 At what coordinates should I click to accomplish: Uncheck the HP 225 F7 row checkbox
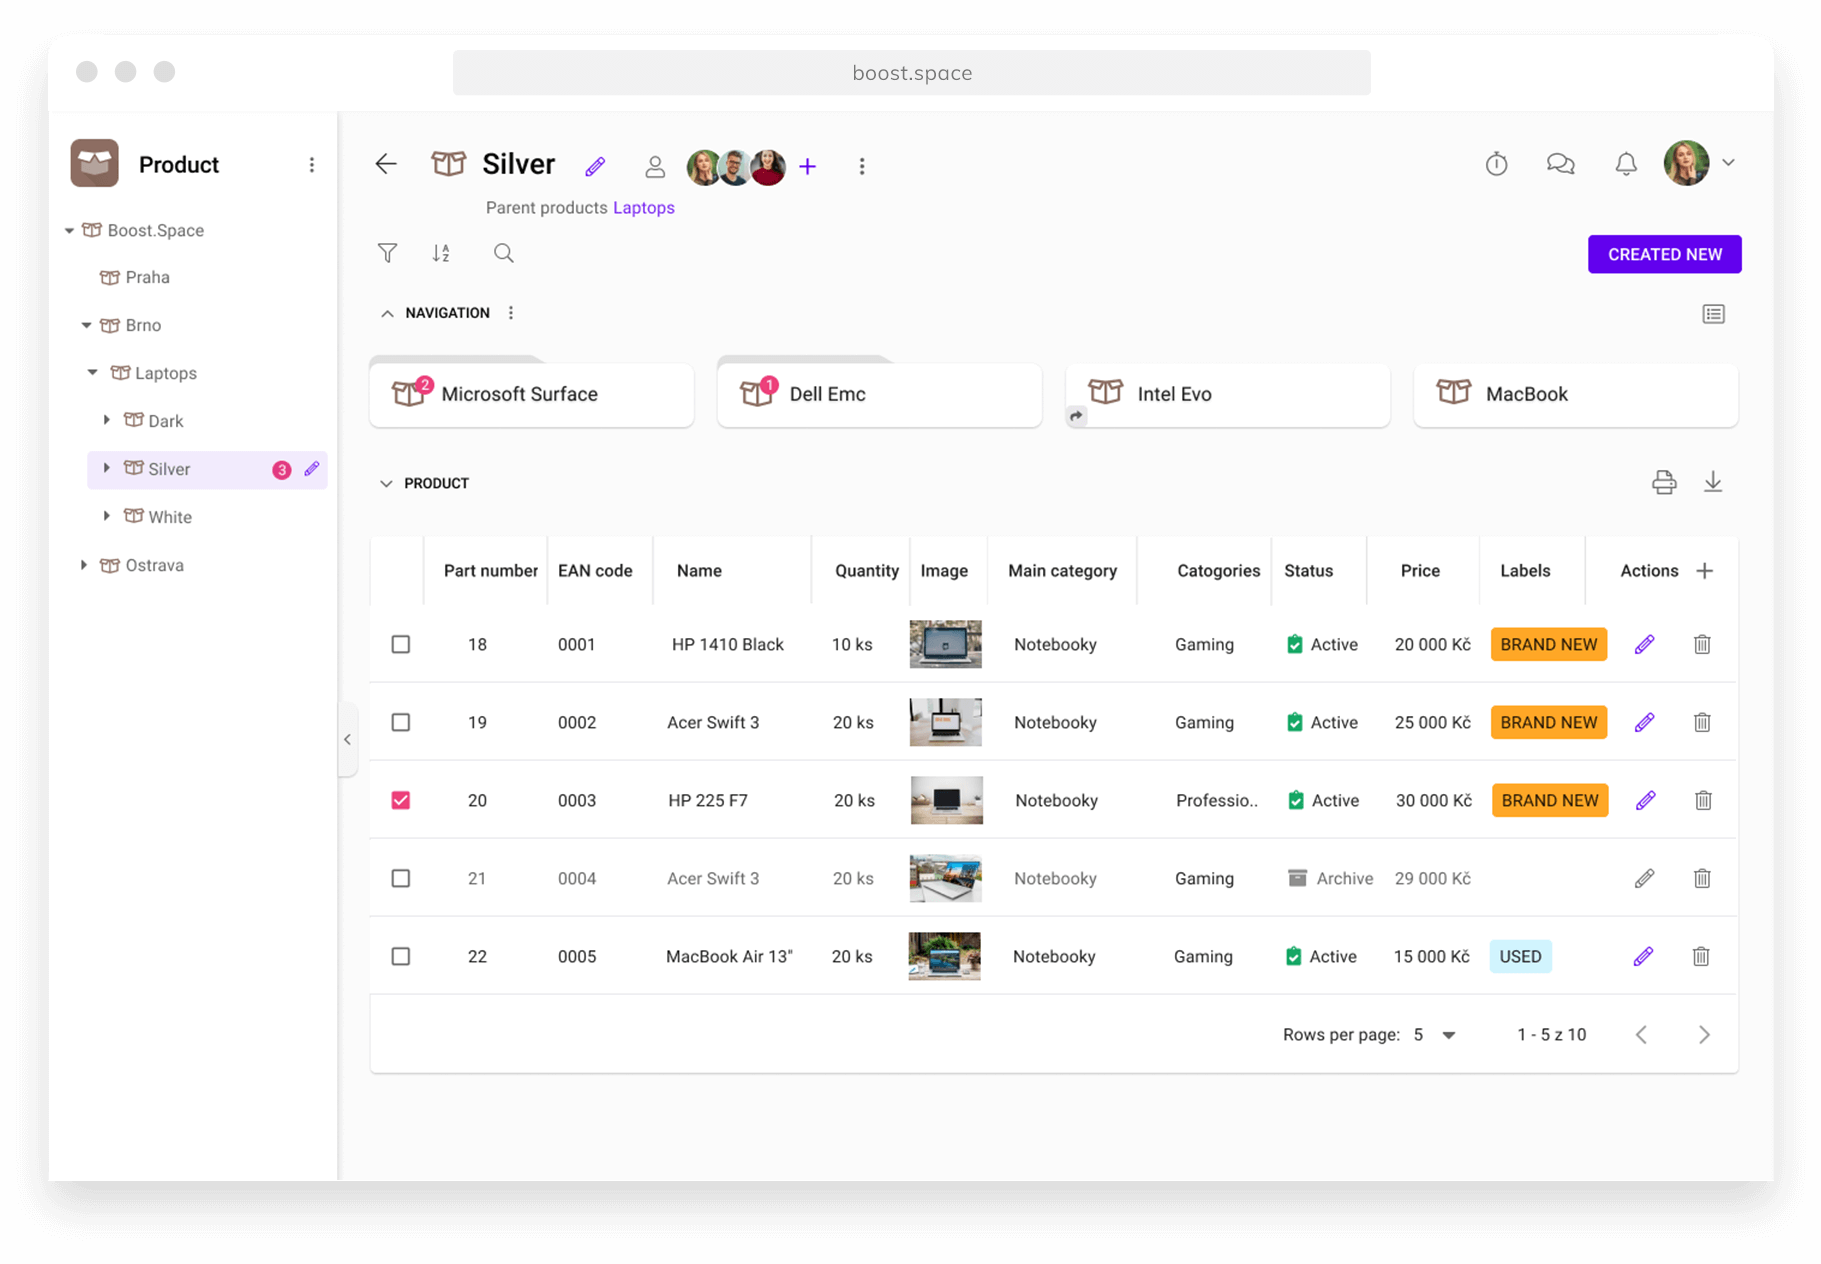point(400,800)
